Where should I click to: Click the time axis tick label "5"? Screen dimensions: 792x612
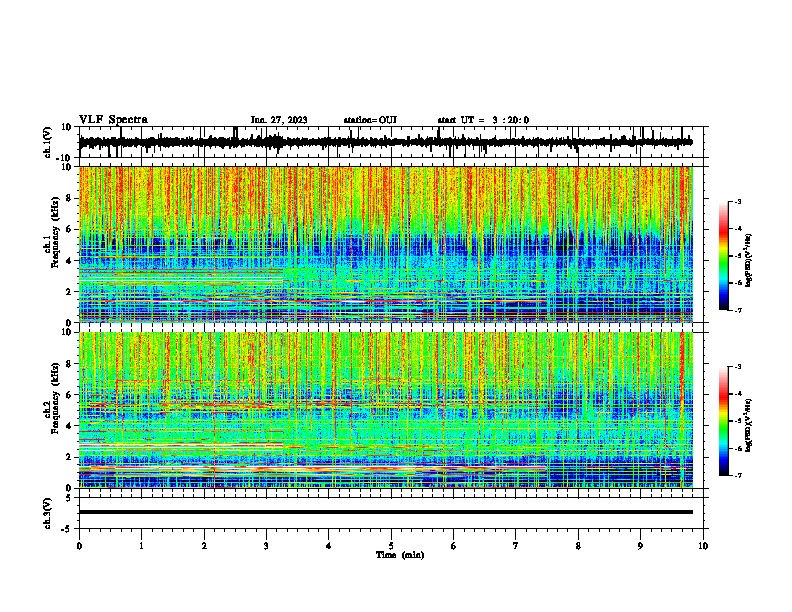pos(391,546)
